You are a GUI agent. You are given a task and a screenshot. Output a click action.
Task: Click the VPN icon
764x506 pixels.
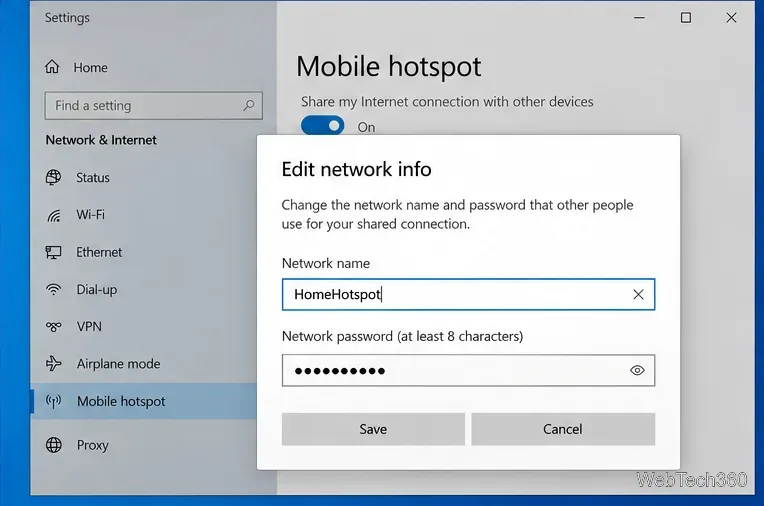tap(53, 327)
